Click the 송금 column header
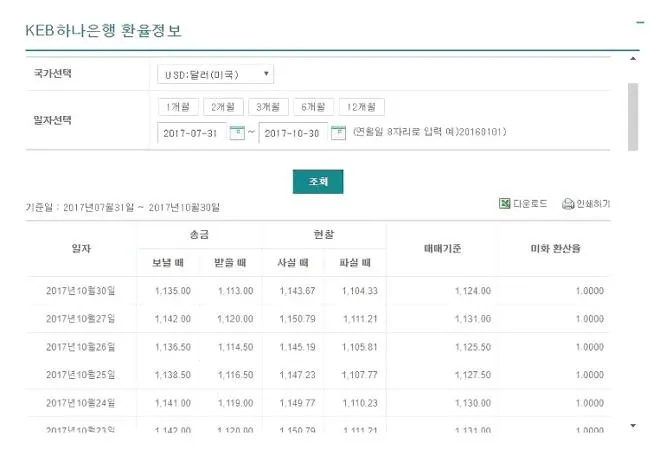Image resolution: width=666 pixels, height=456 pixels. (x=199, y=234)
